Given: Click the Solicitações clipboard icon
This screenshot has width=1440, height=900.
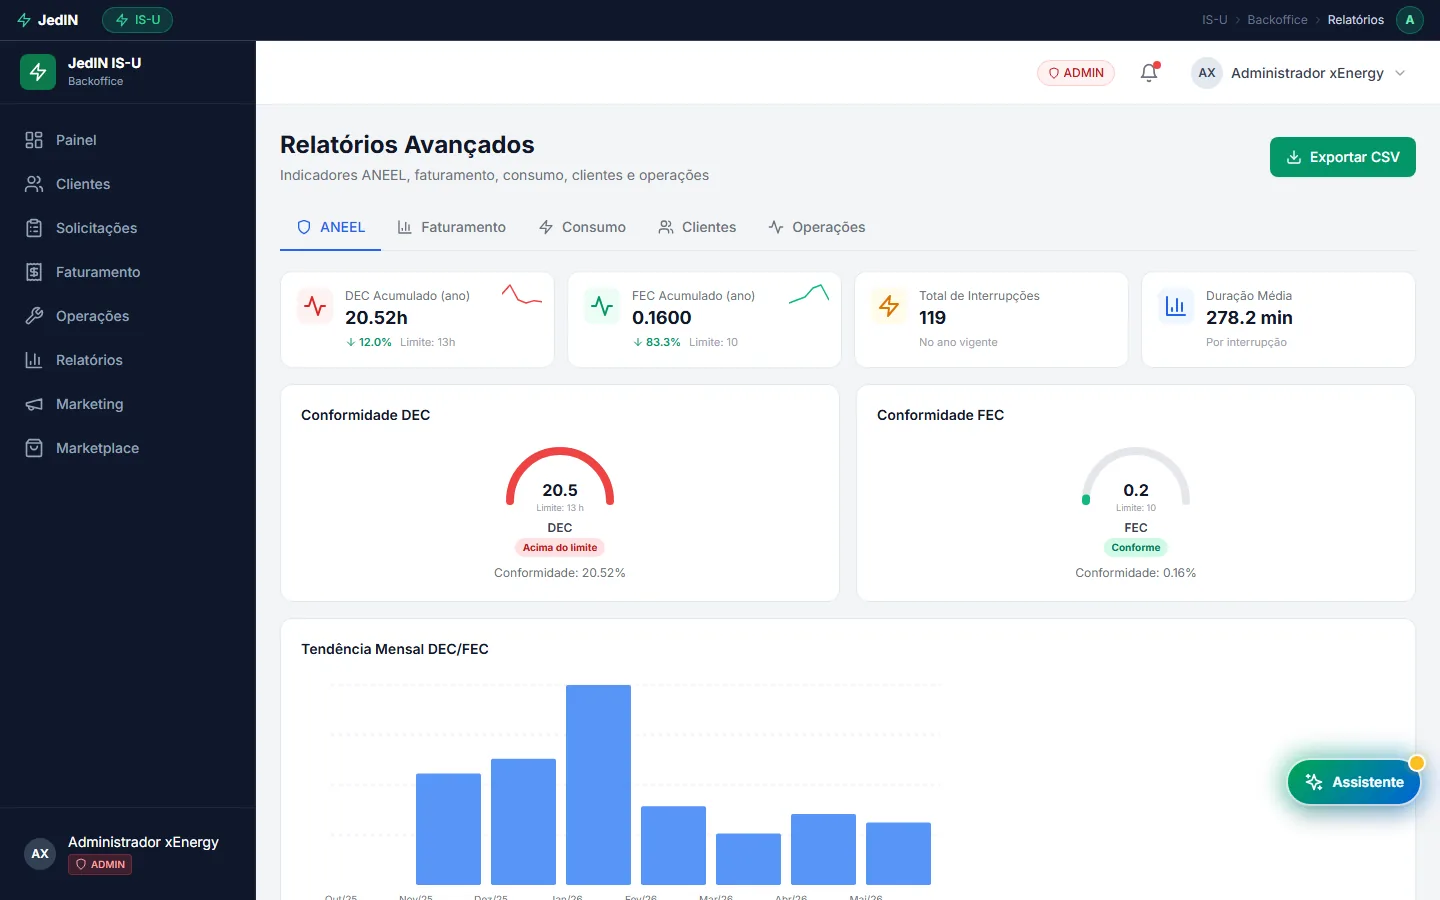Looking at the screenshot, I should [x=34, y=228].
